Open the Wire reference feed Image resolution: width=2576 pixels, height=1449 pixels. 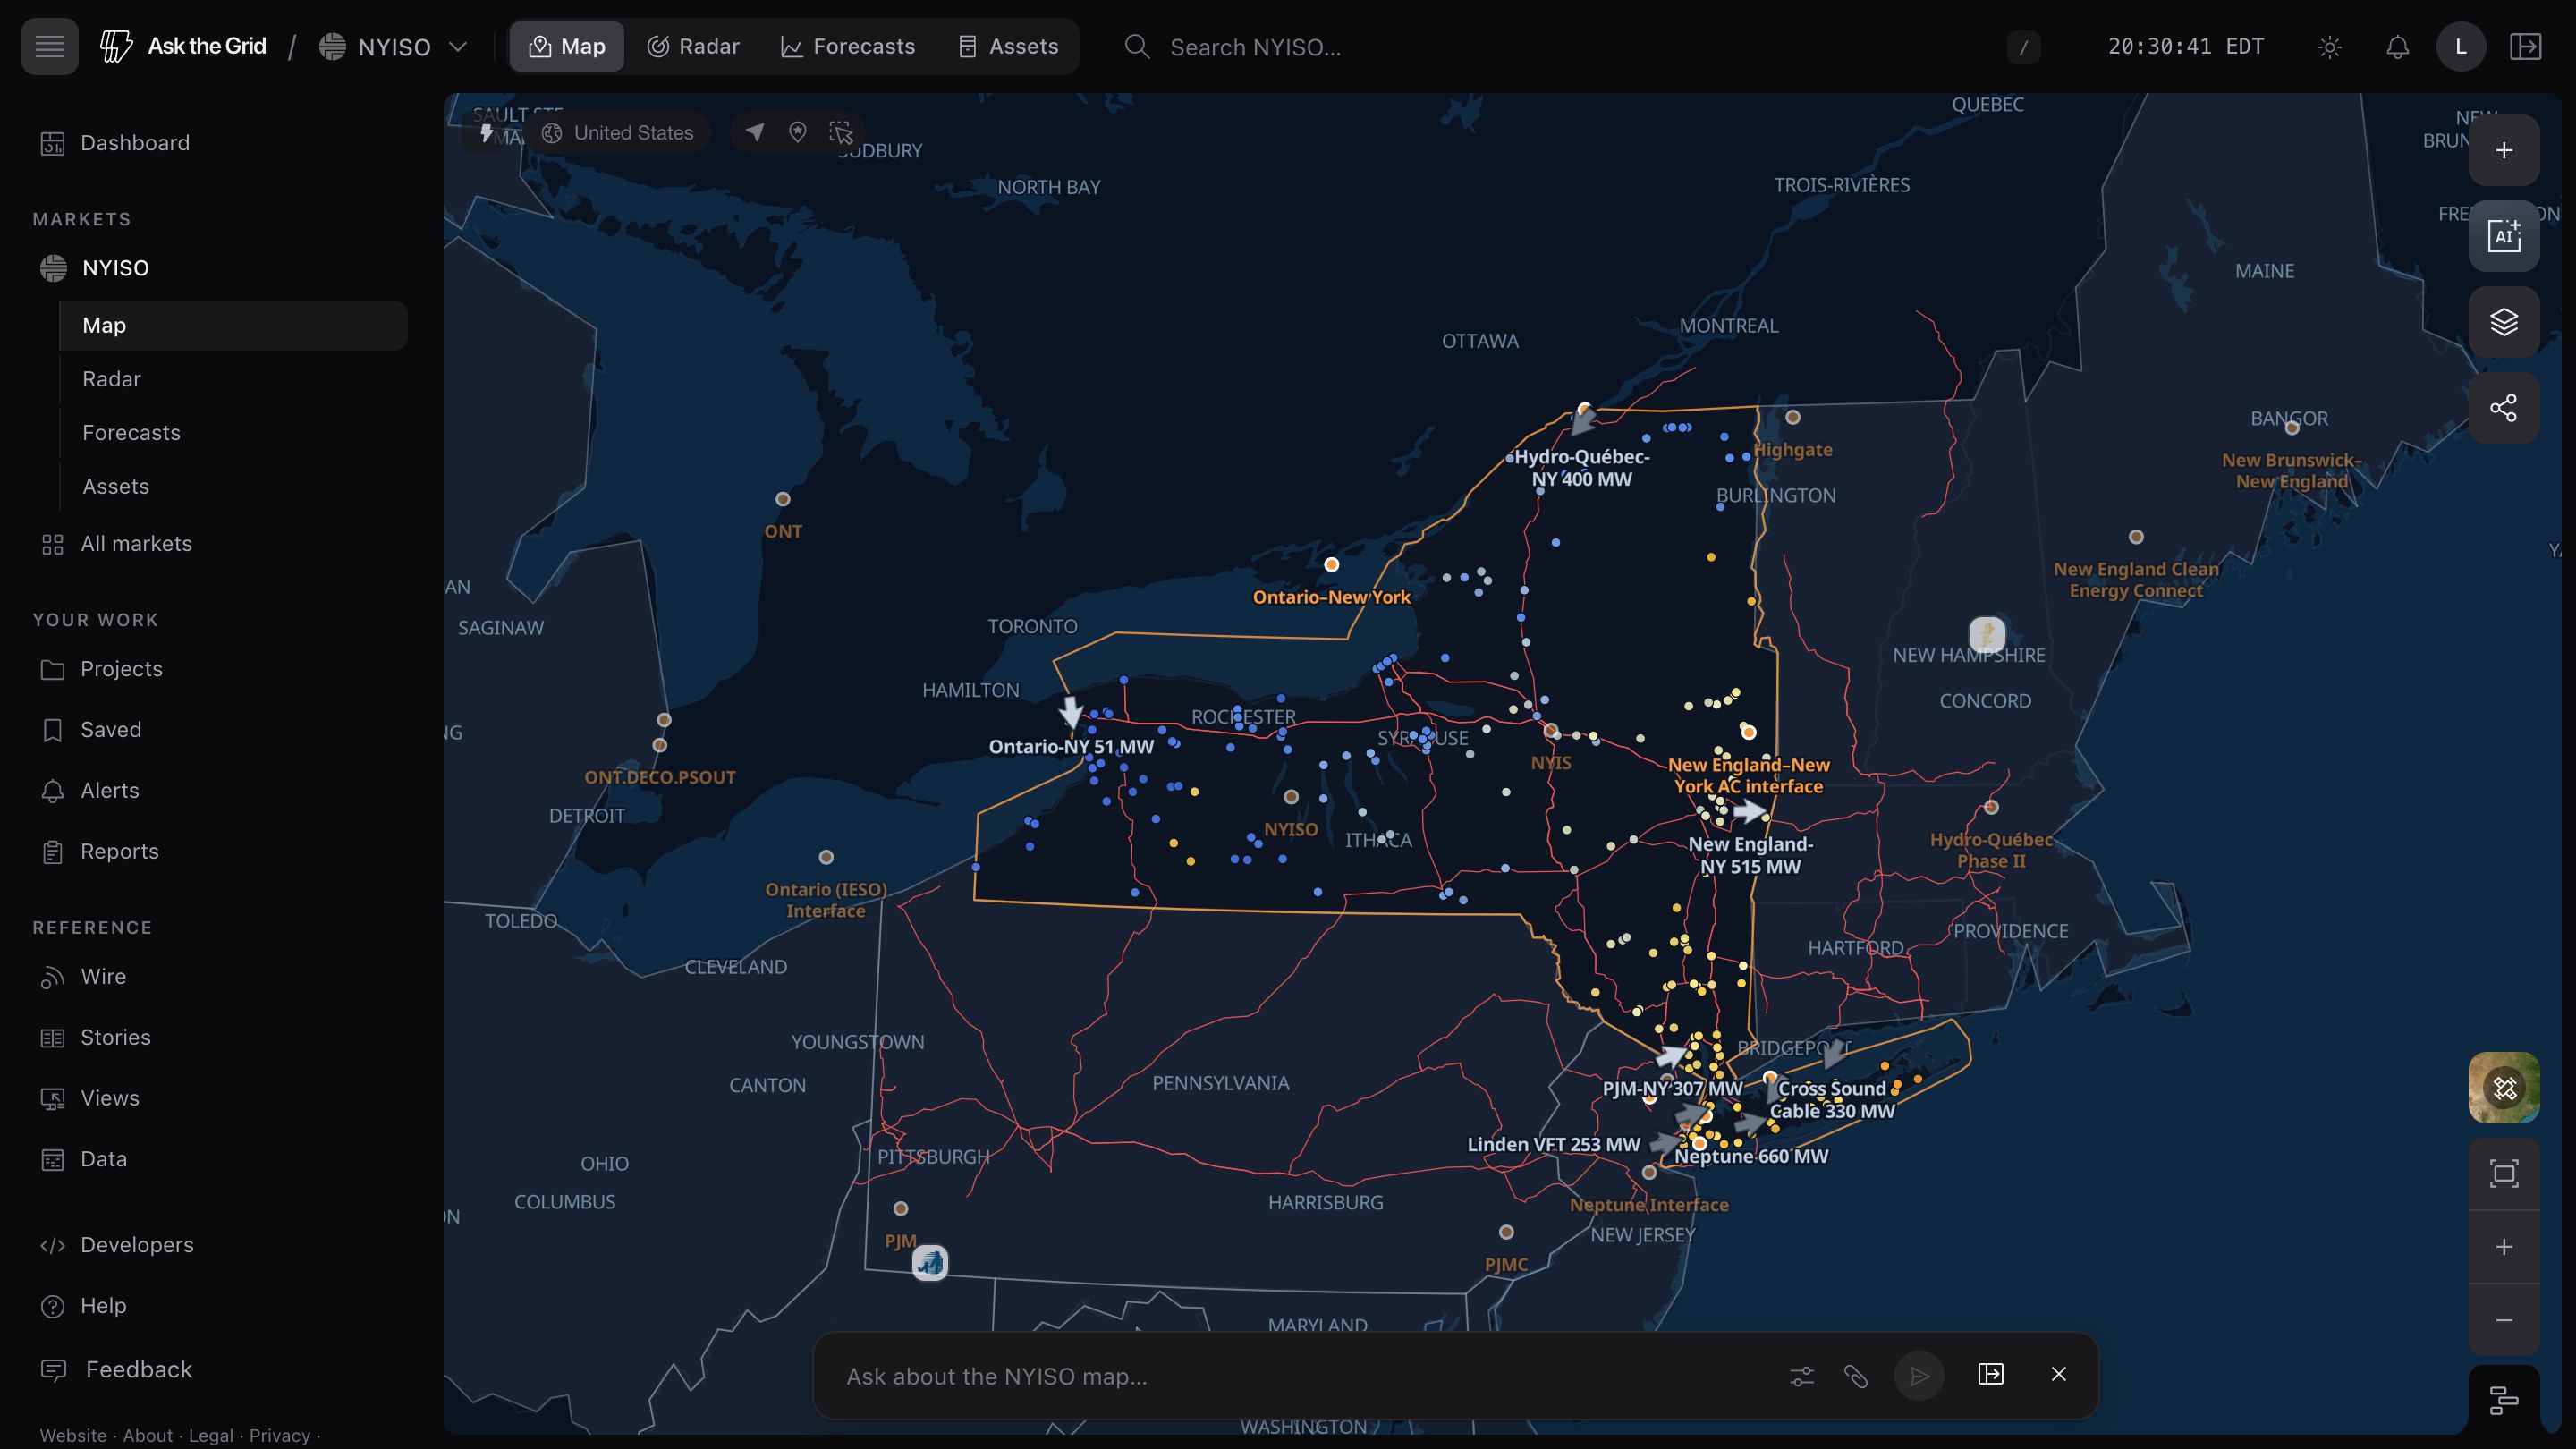220,977
